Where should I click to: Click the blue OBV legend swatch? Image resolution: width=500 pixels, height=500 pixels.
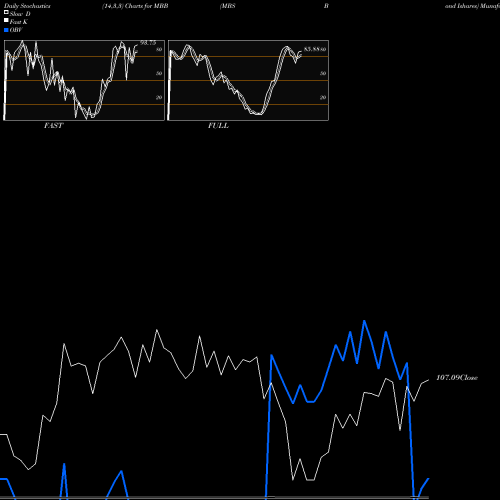[x=6, y=30]
